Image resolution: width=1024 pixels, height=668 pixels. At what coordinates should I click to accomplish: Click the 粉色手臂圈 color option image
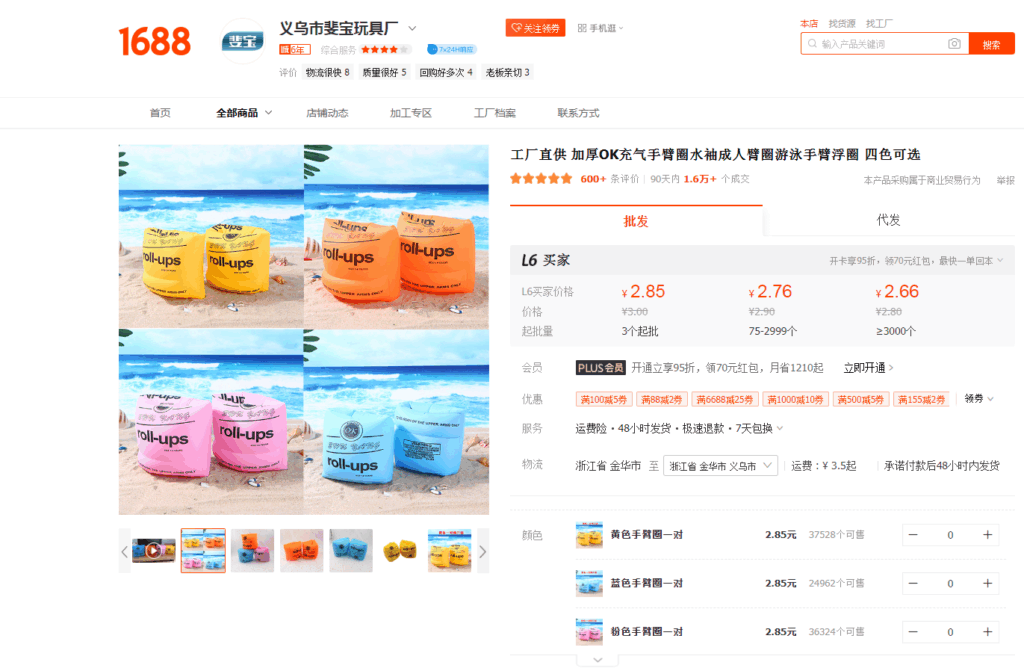coord(589,631)
